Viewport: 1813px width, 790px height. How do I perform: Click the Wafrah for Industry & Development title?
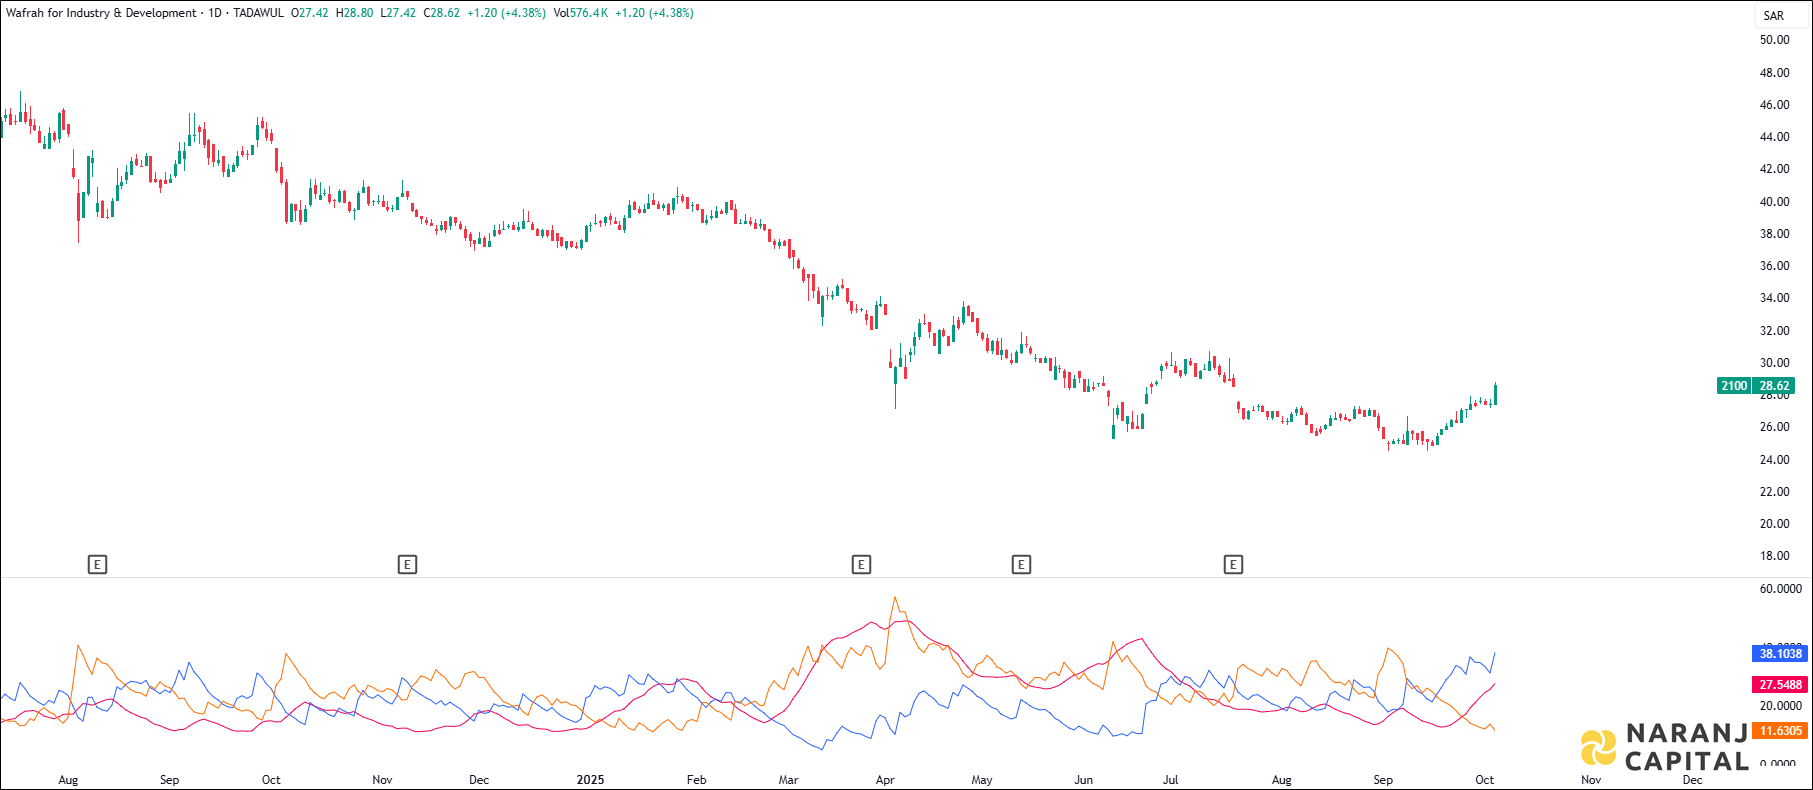pyautogui.click(x=101, y=13)
